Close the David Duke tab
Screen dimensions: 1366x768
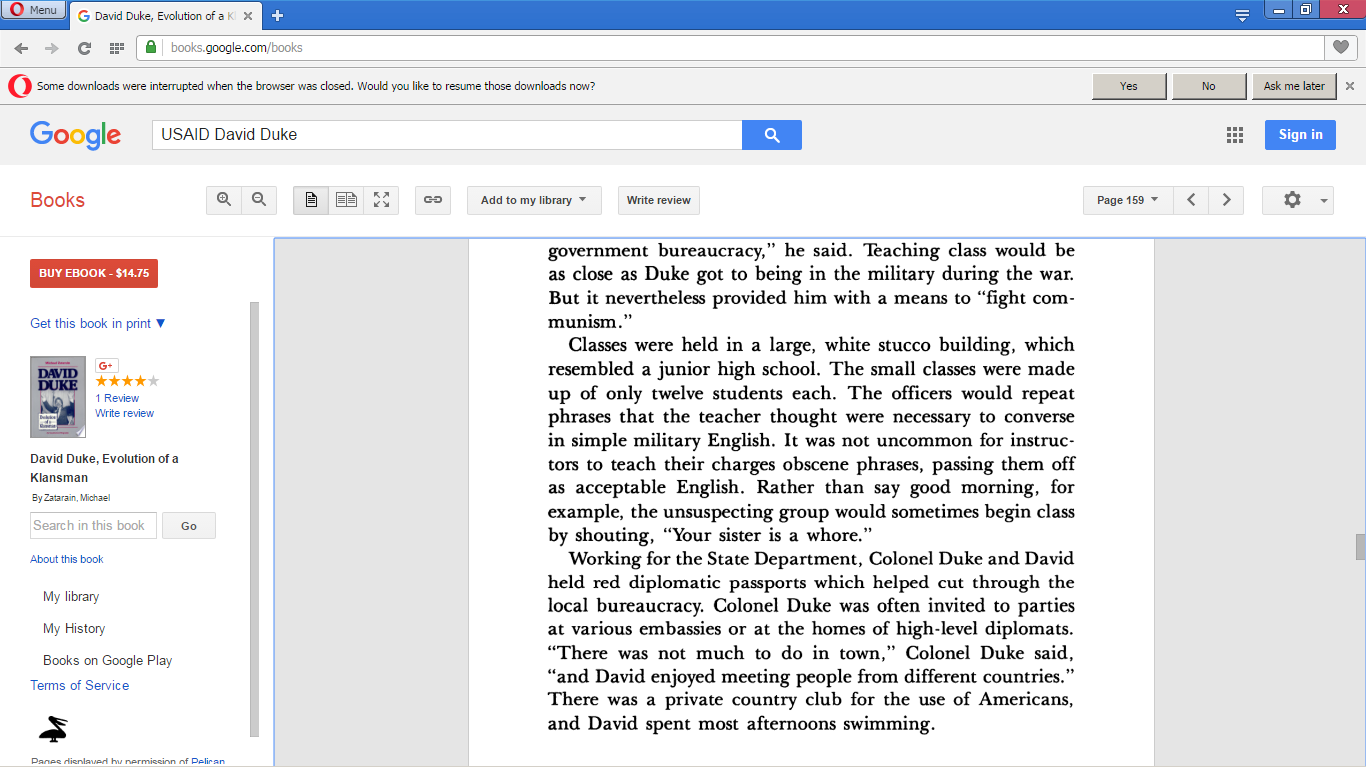coord(248,16)
